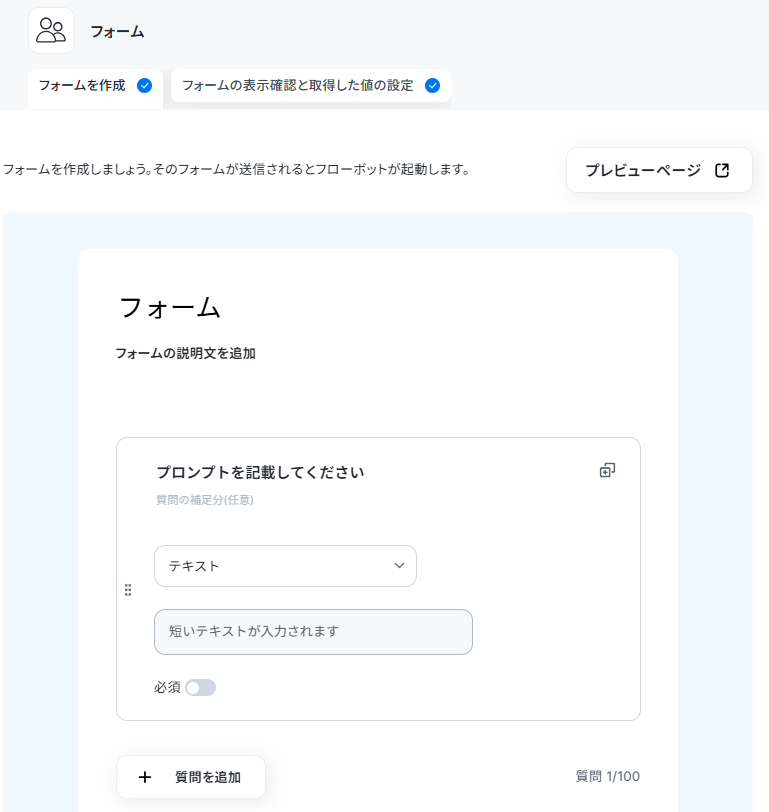Expand the chevron arrow of テキスト dropdown

[x=399, y=566]
